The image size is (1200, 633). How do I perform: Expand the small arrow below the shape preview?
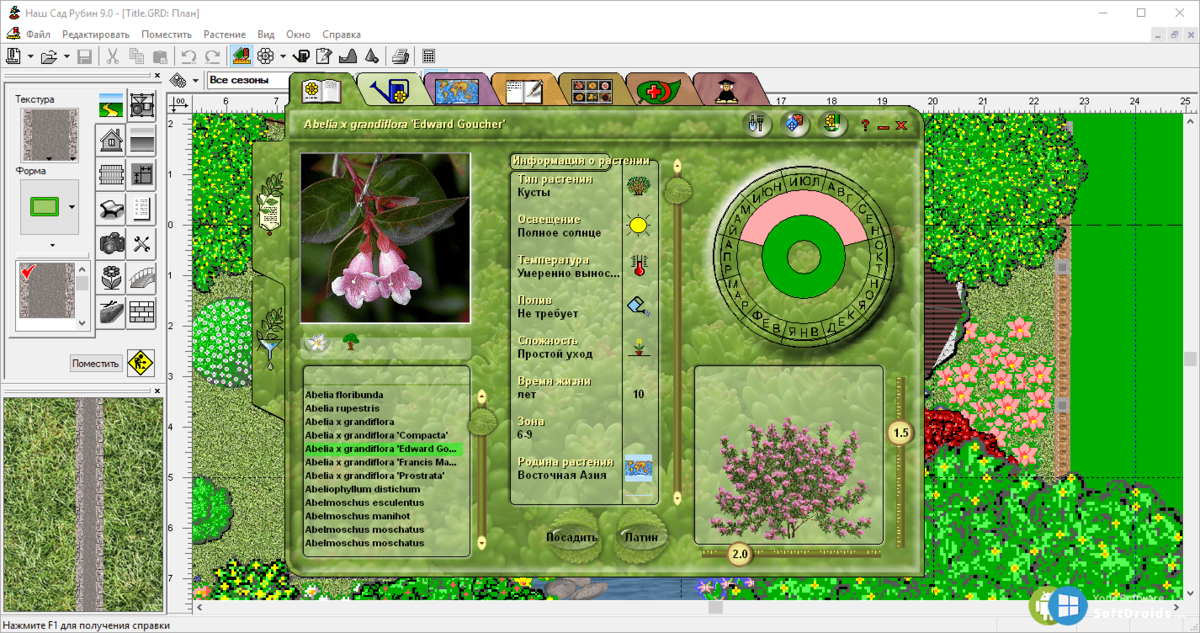52,245
